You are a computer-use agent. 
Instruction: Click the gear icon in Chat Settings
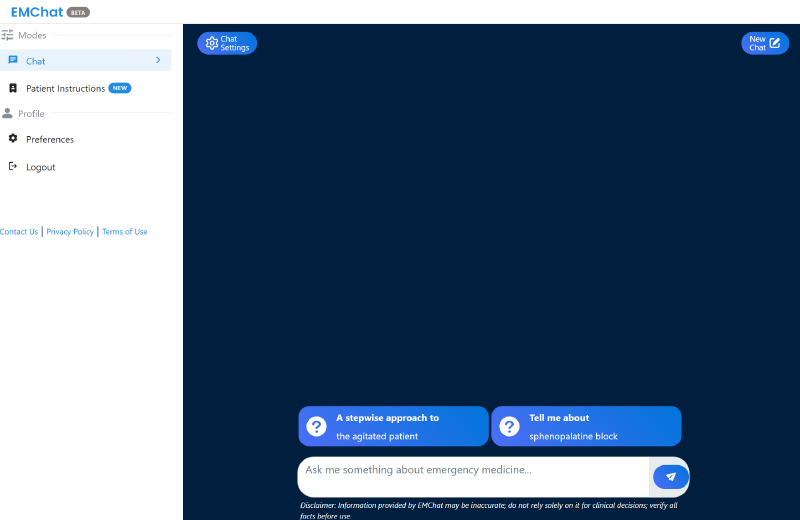click(212, 43)
